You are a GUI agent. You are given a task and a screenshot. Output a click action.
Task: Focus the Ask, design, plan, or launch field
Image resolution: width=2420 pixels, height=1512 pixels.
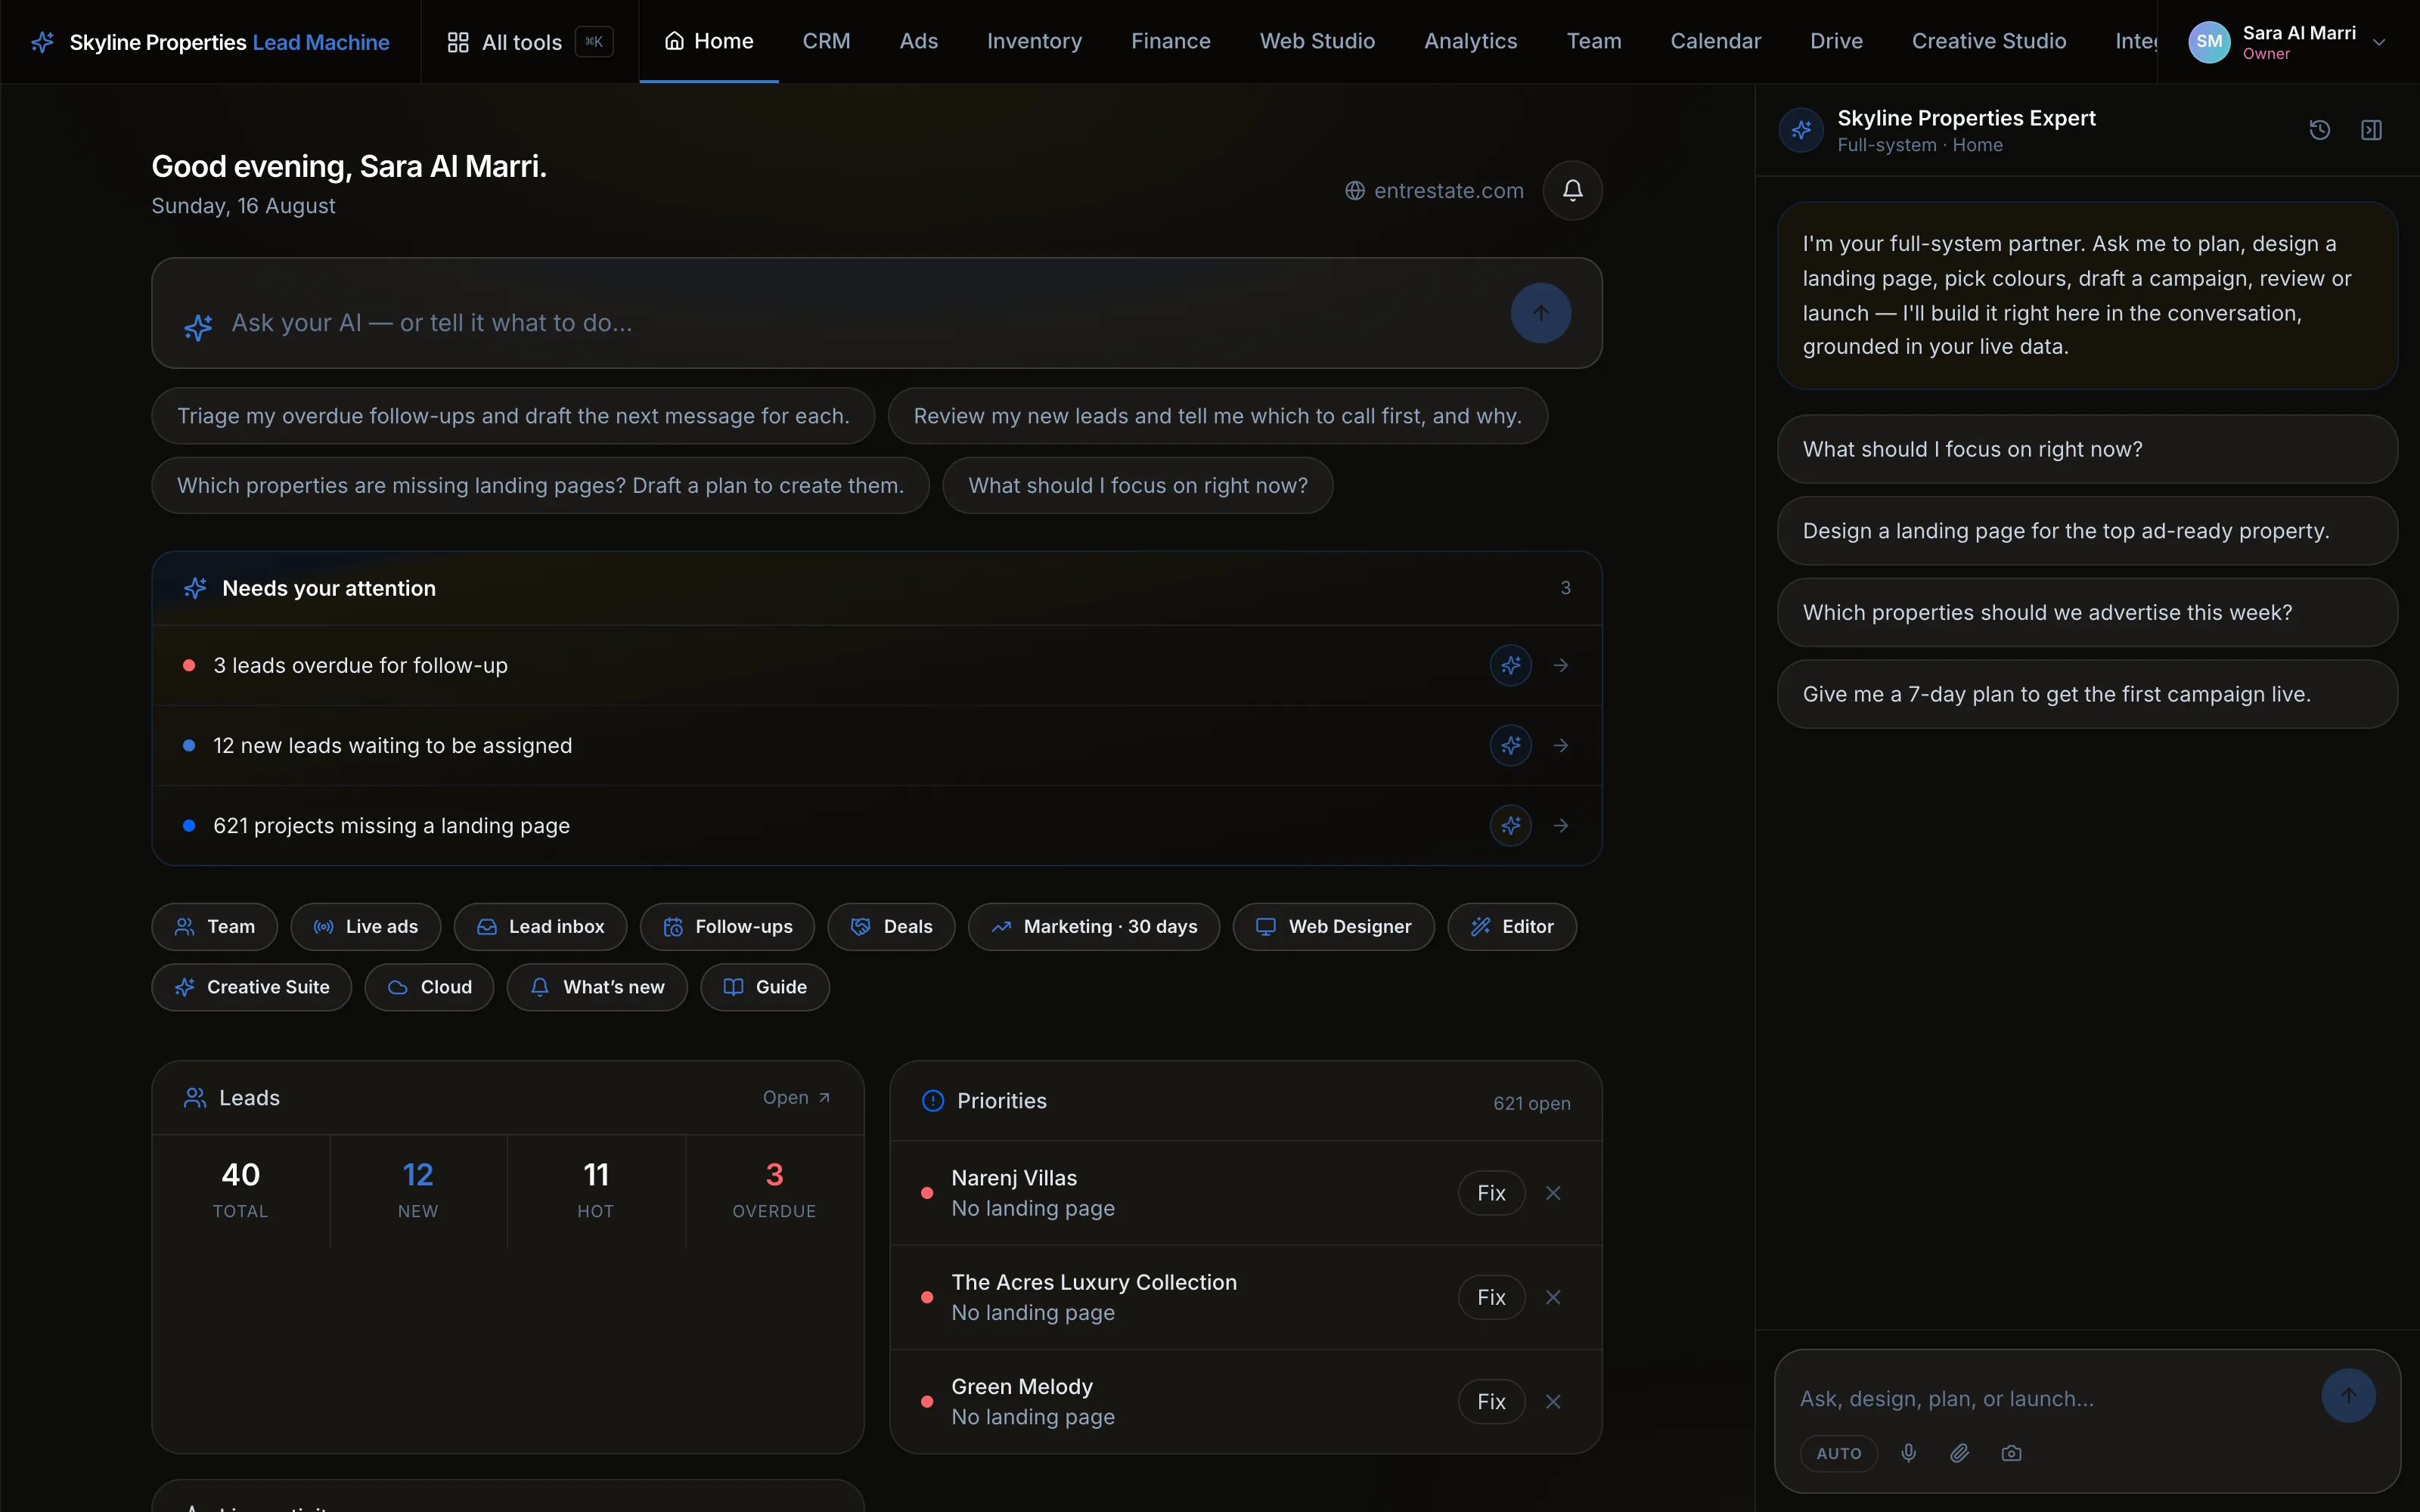2050,1398
